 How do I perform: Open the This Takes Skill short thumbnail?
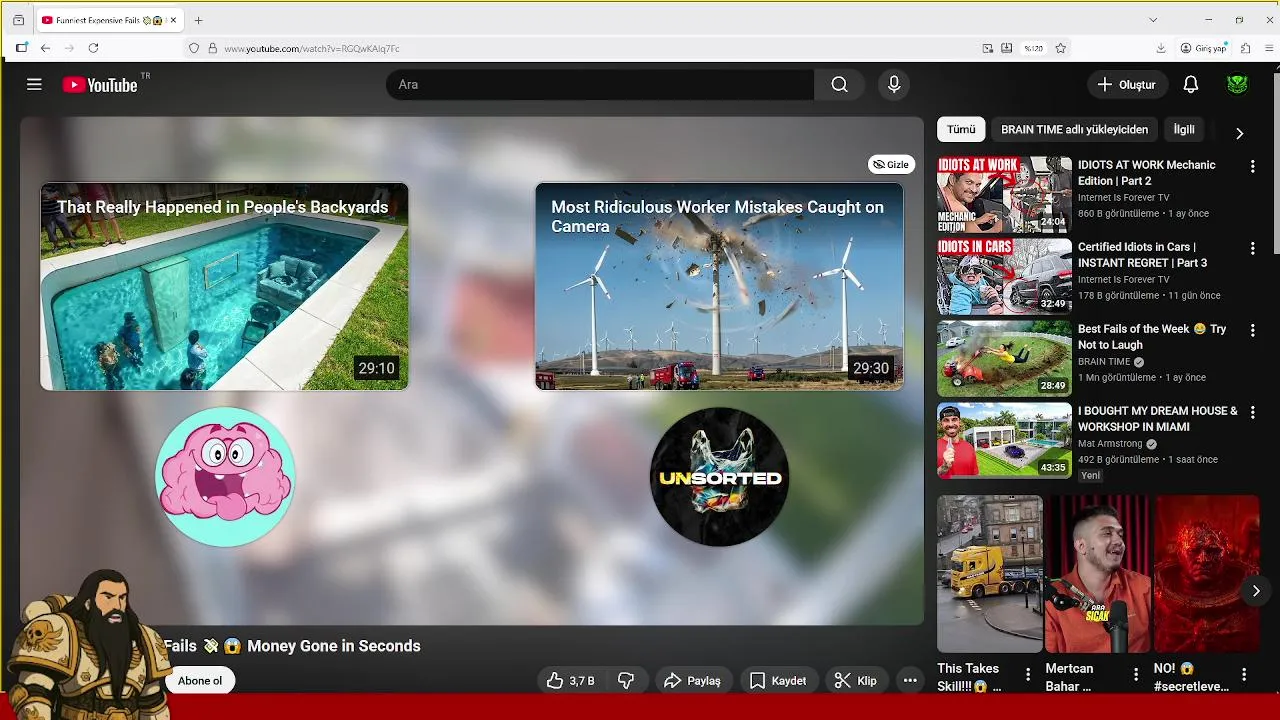coord(989,574)
